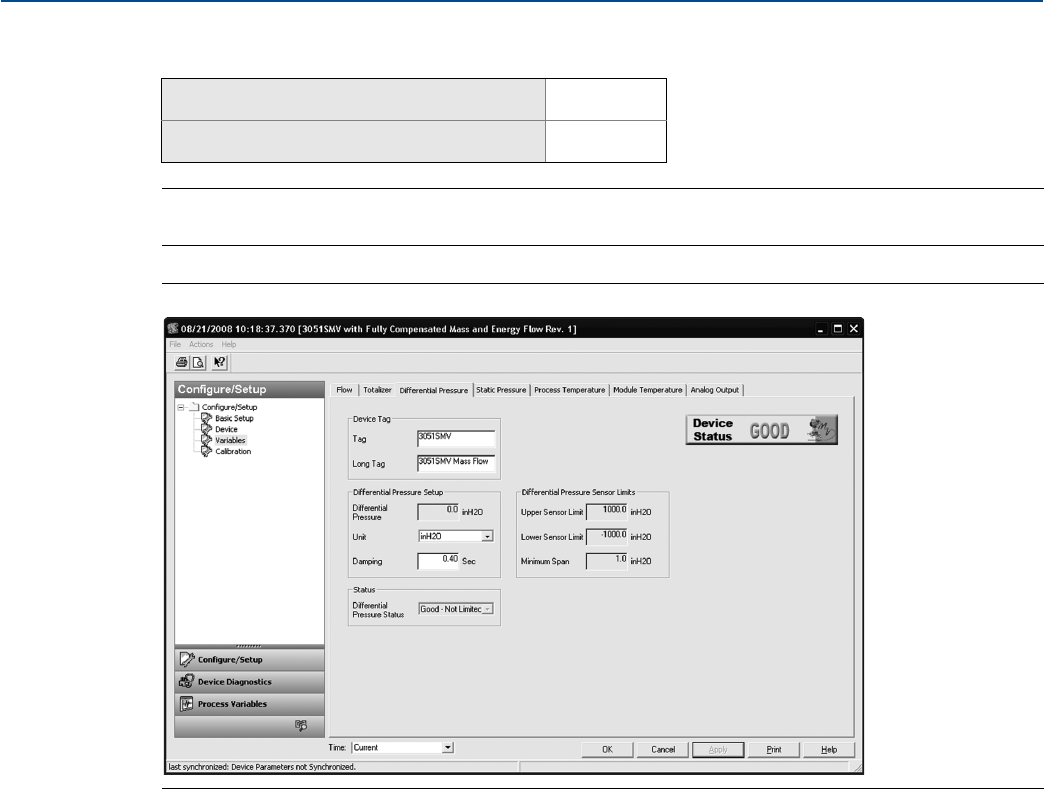Viewport: 1044px width, 796px height.
Task: Switch to the Static Pressure tab
Action: click(x=501, y=390)
